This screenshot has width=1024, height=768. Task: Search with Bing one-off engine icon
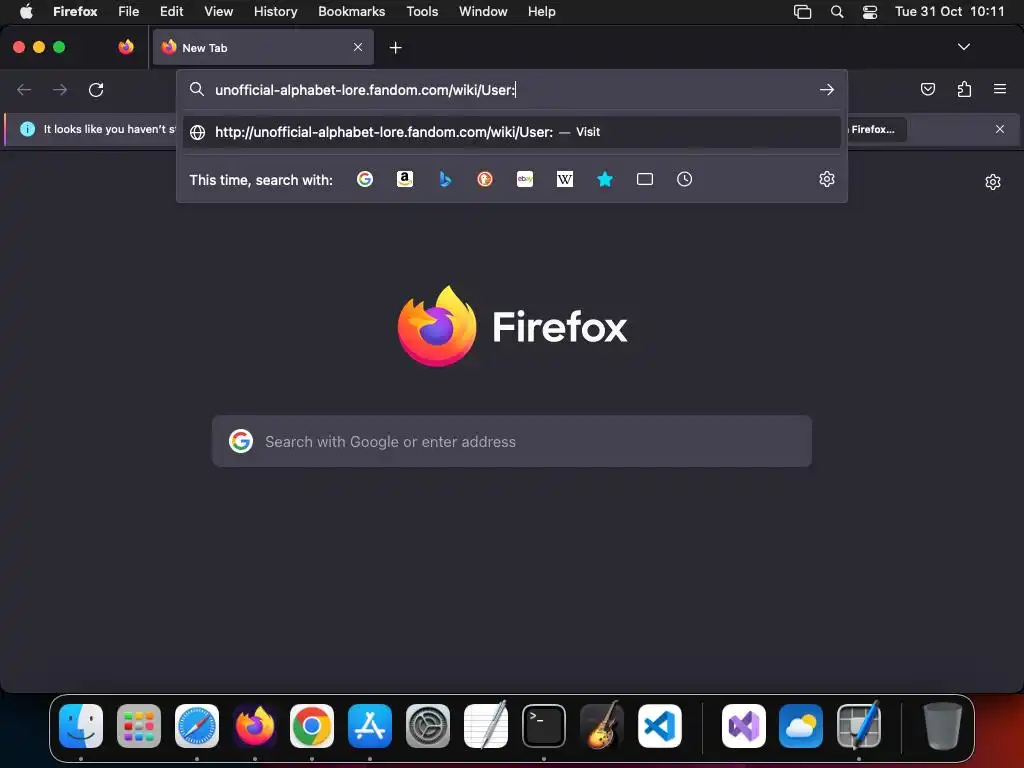coord(445,179)
